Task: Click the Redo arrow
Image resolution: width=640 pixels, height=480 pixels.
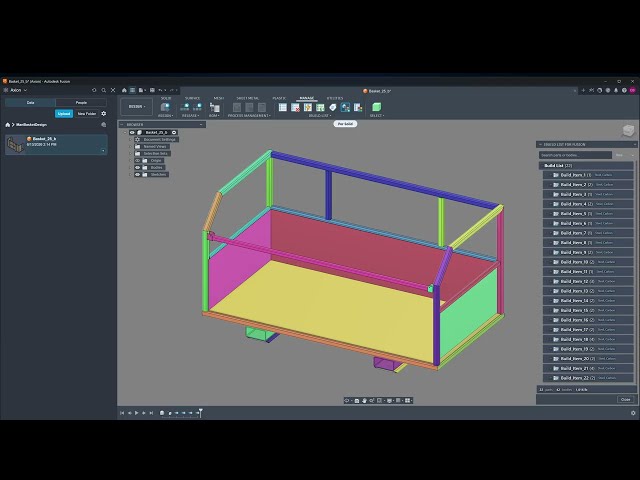Action: 173,90
